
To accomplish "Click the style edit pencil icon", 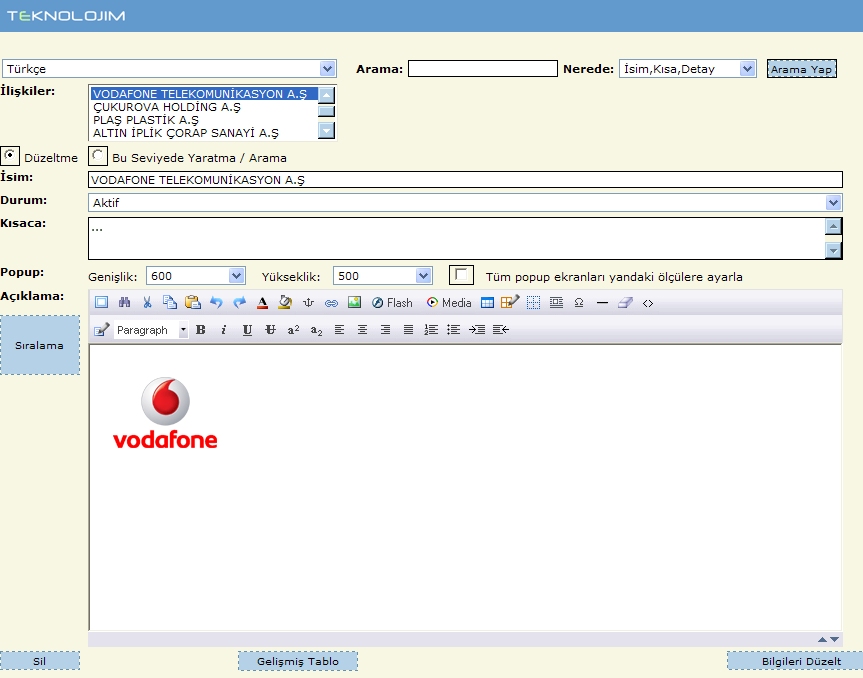I will click(102, 330).
